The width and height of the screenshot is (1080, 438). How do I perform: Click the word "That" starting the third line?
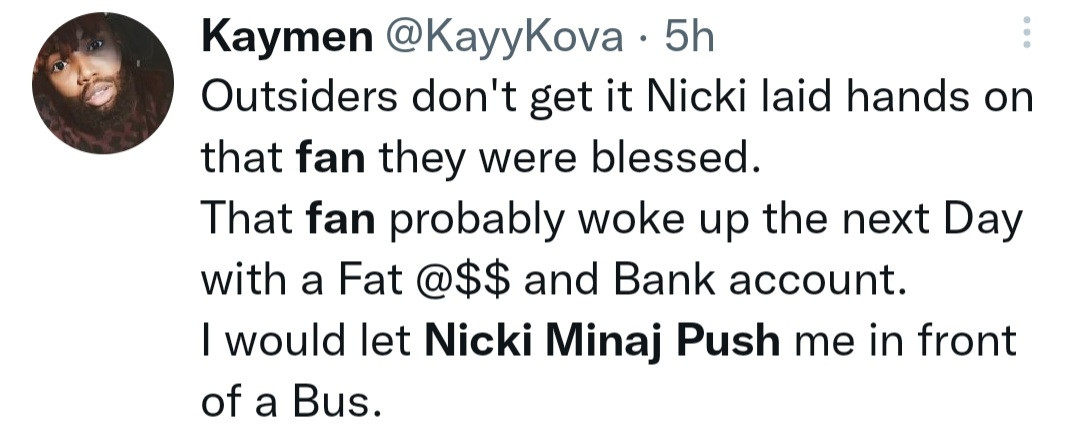pos(242,220)
